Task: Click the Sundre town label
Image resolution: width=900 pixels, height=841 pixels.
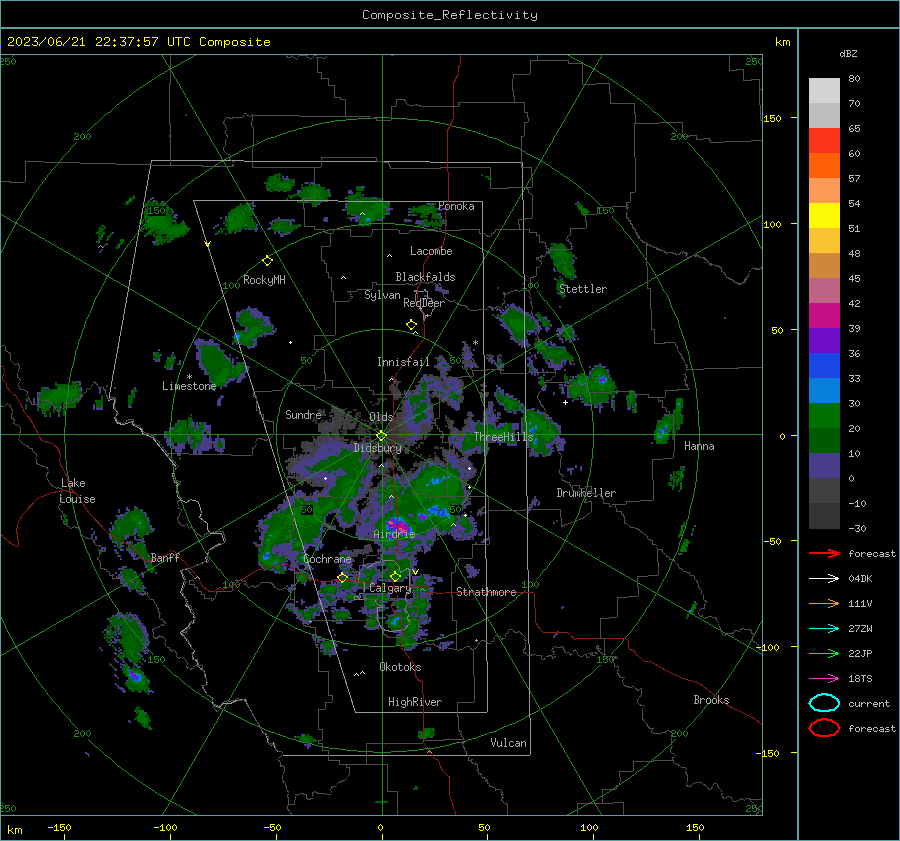Action: coord(303,415)
